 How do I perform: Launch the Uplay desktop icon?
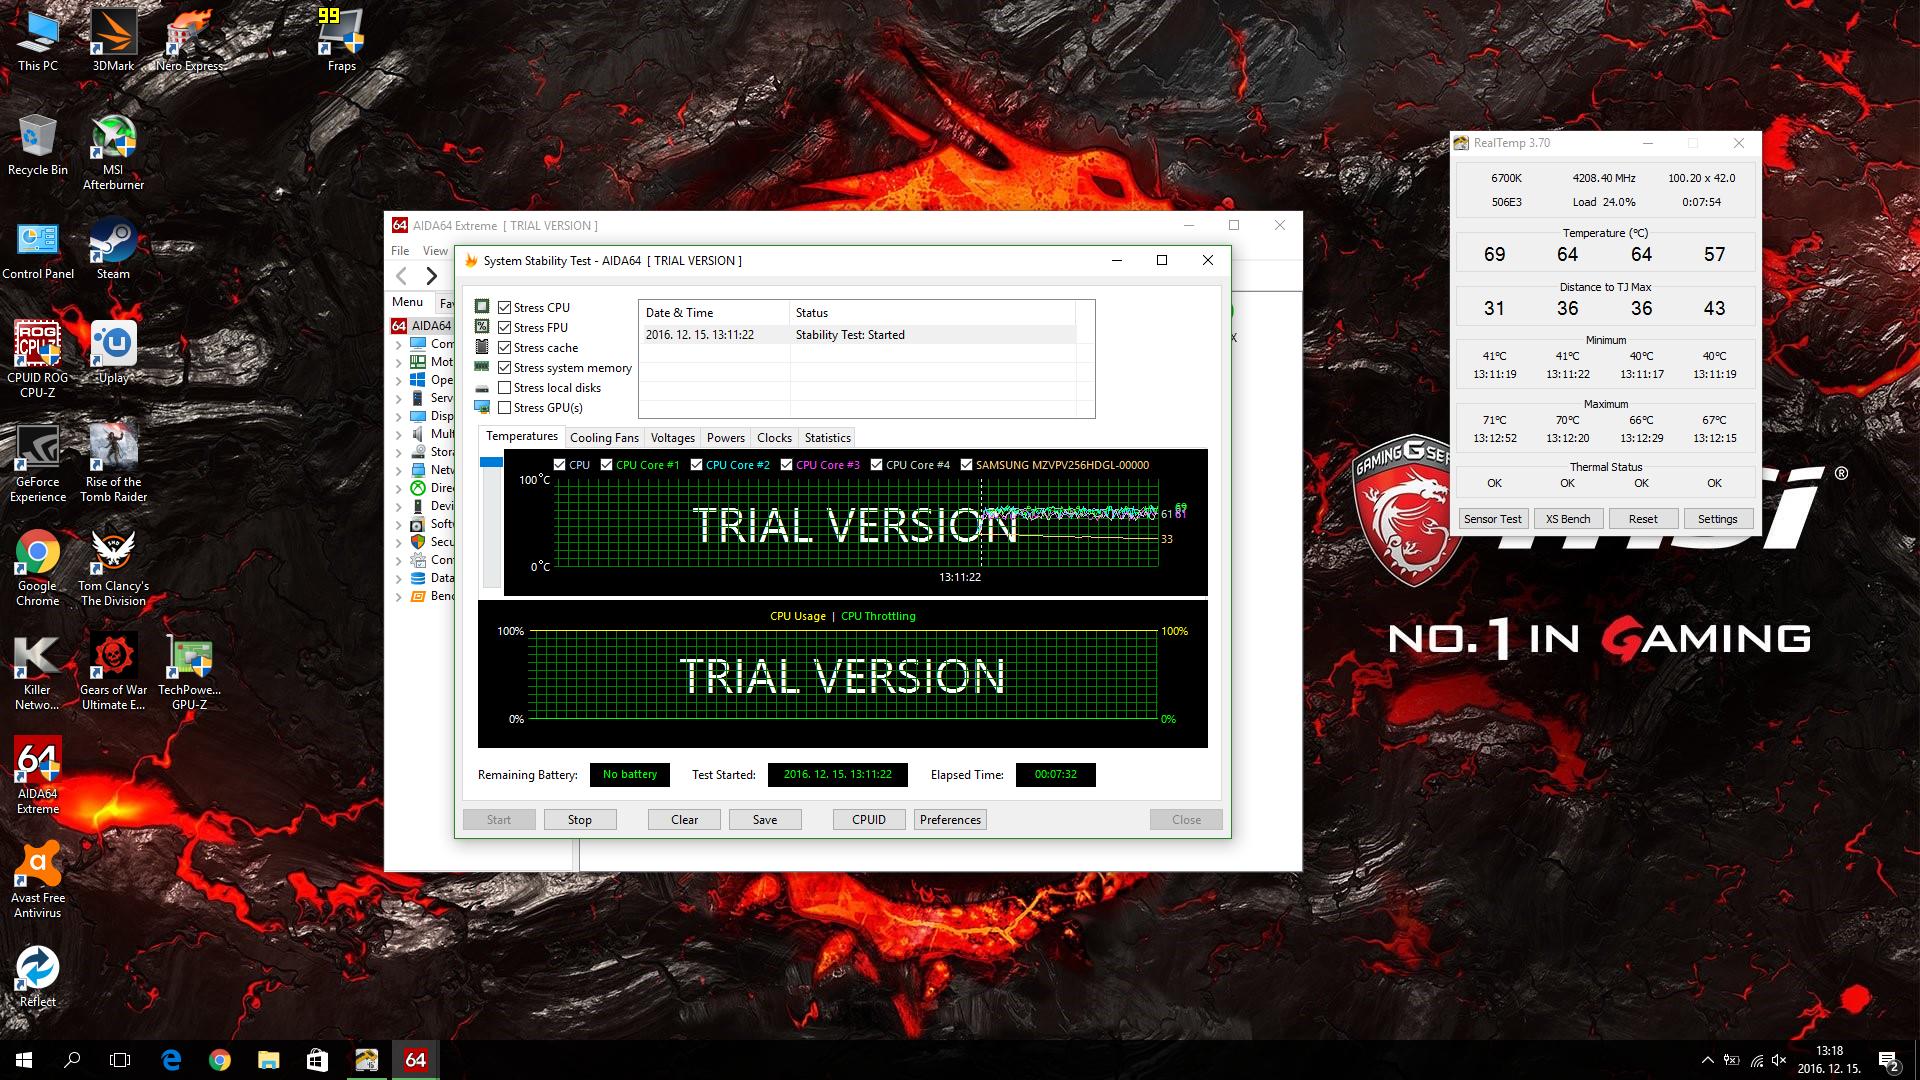tap(113, 352)
